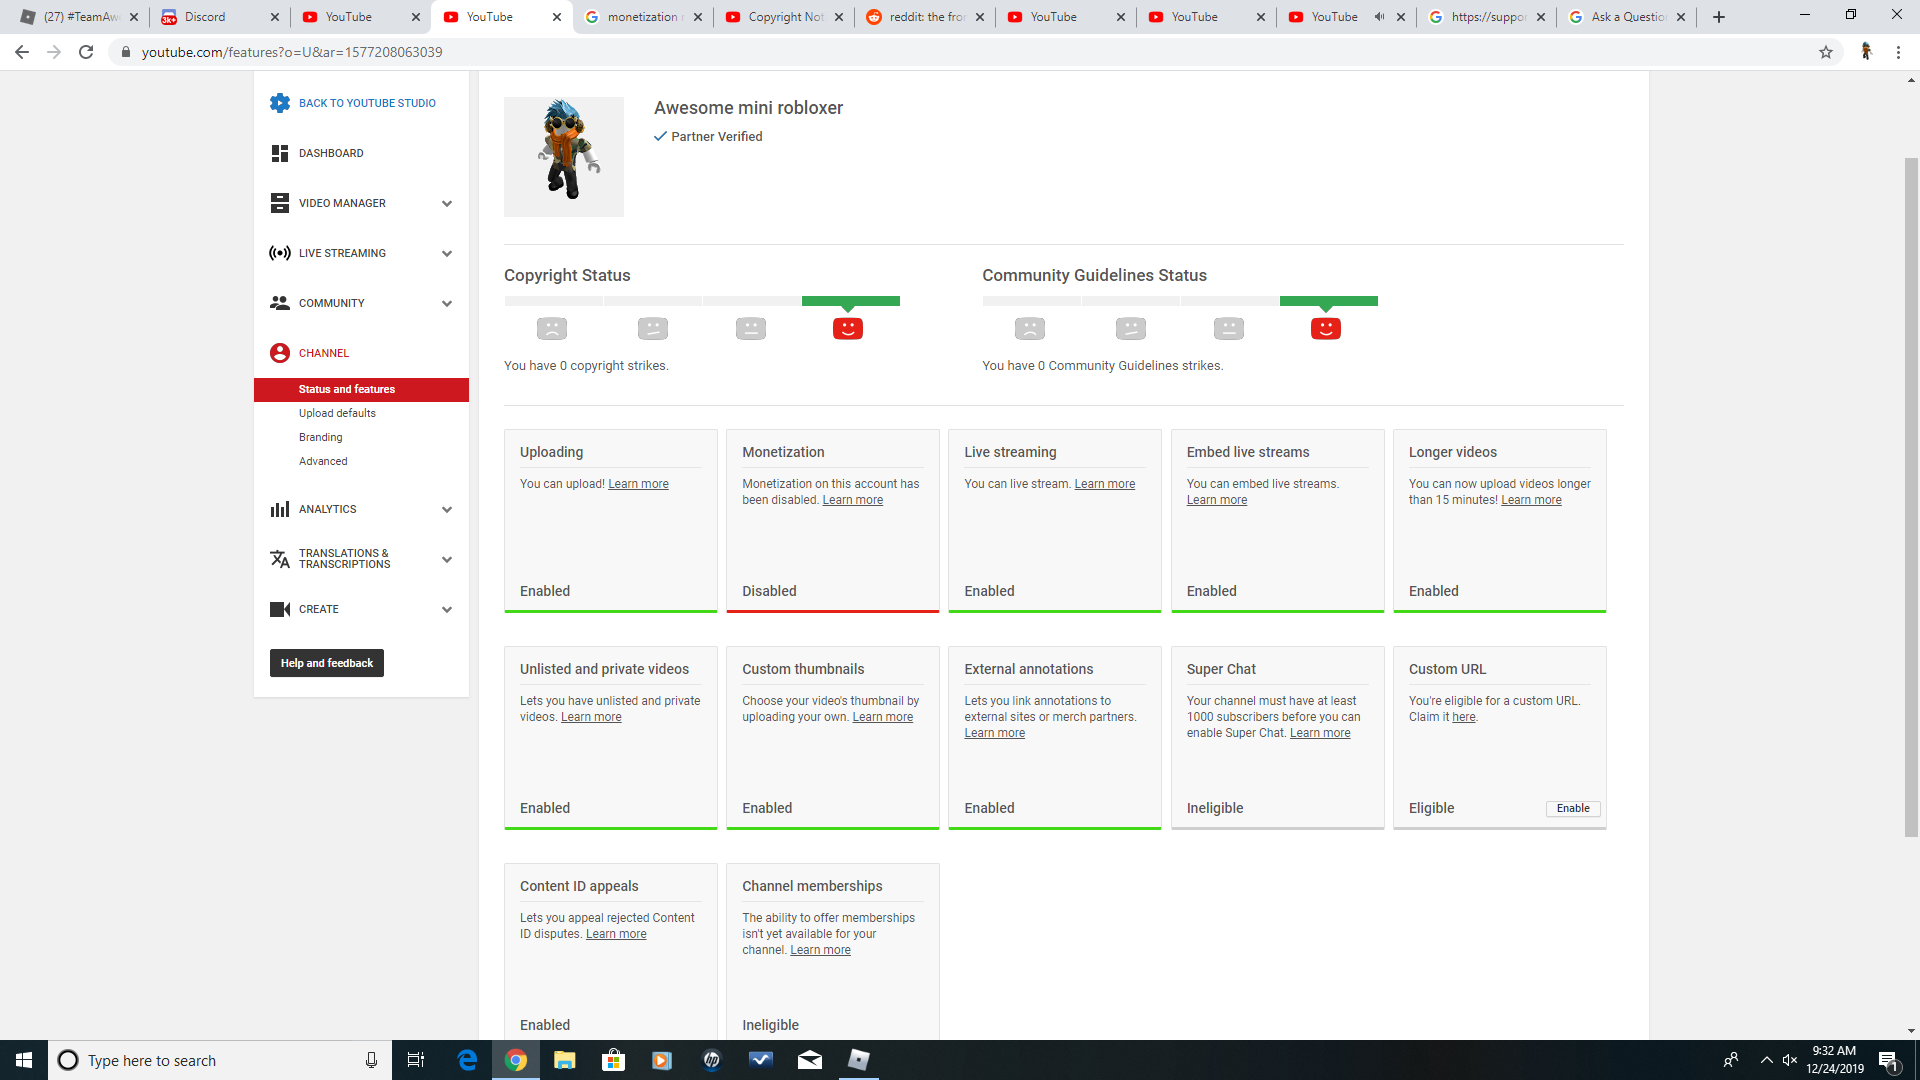Image resolution: width=1920 pixels, height=1080 pixels.
Task: Click the Live Streaming panel icon
Action: (278, 253)
